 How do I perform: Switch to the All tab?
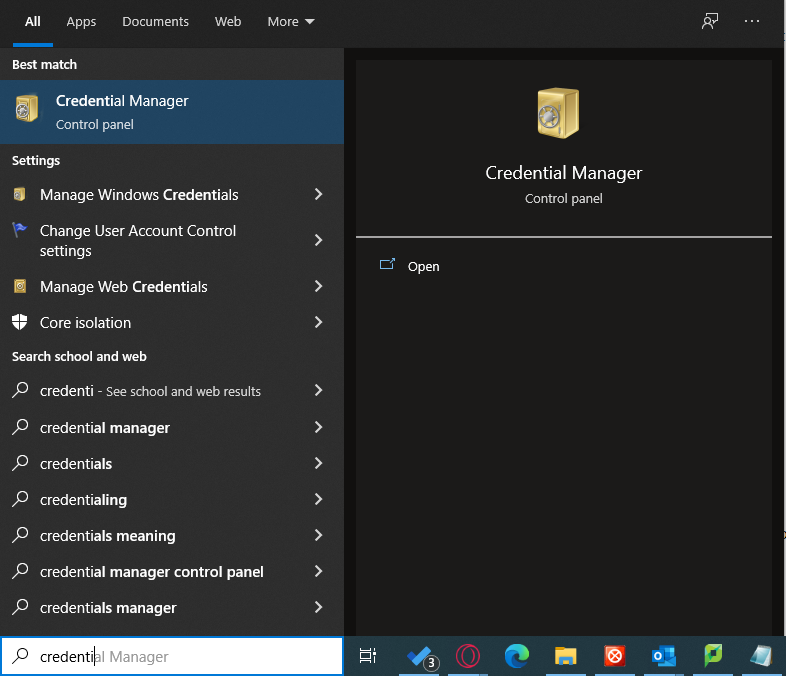tap(33, 22)
